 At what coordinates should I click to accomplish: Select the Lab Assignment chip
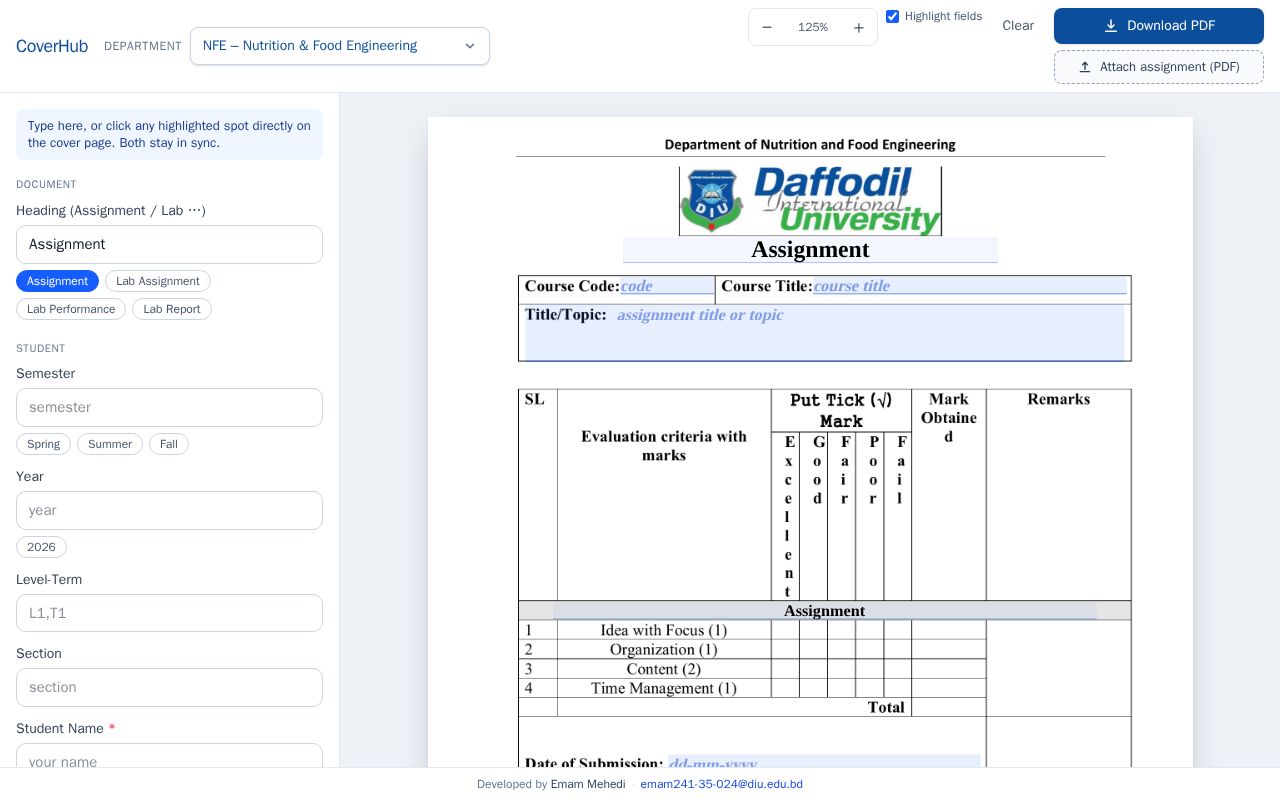point(158,281)
